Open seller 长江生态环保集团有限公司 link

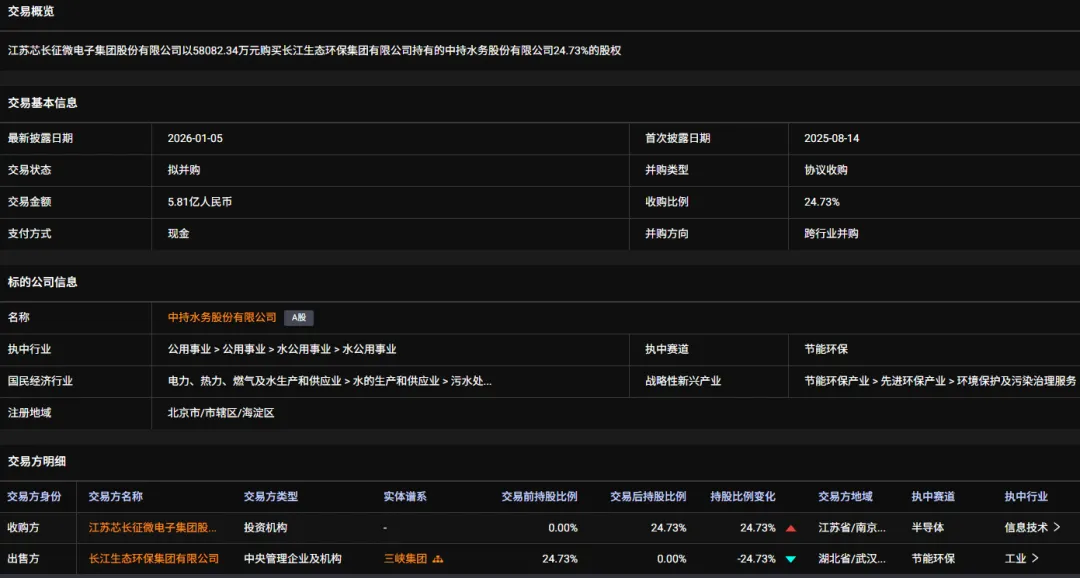(x=154, y=559)
